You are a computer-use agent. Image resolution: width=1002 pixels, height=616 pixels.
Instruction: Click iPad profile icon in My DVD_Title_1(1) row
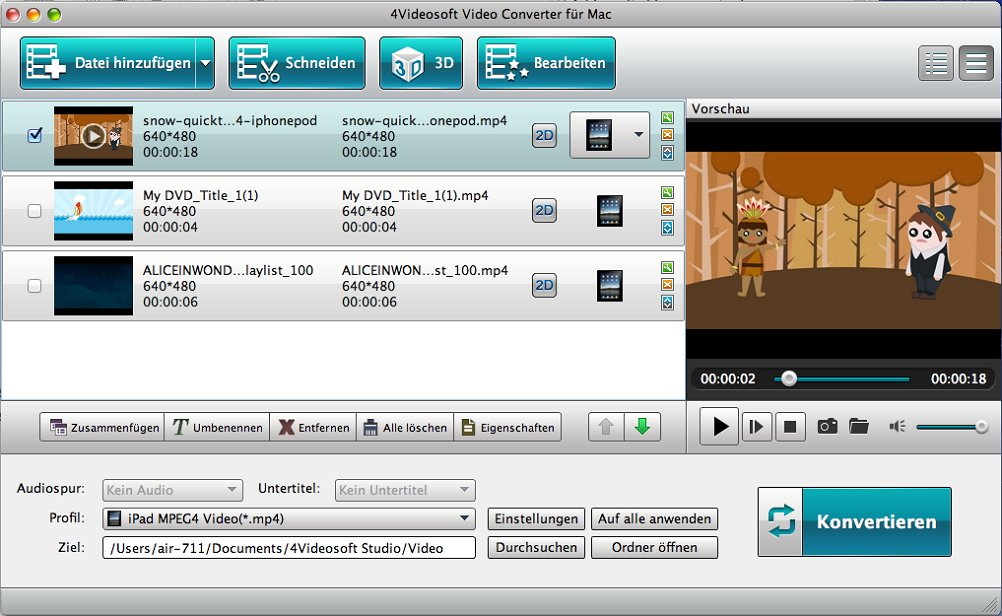[x=610, y=211]
